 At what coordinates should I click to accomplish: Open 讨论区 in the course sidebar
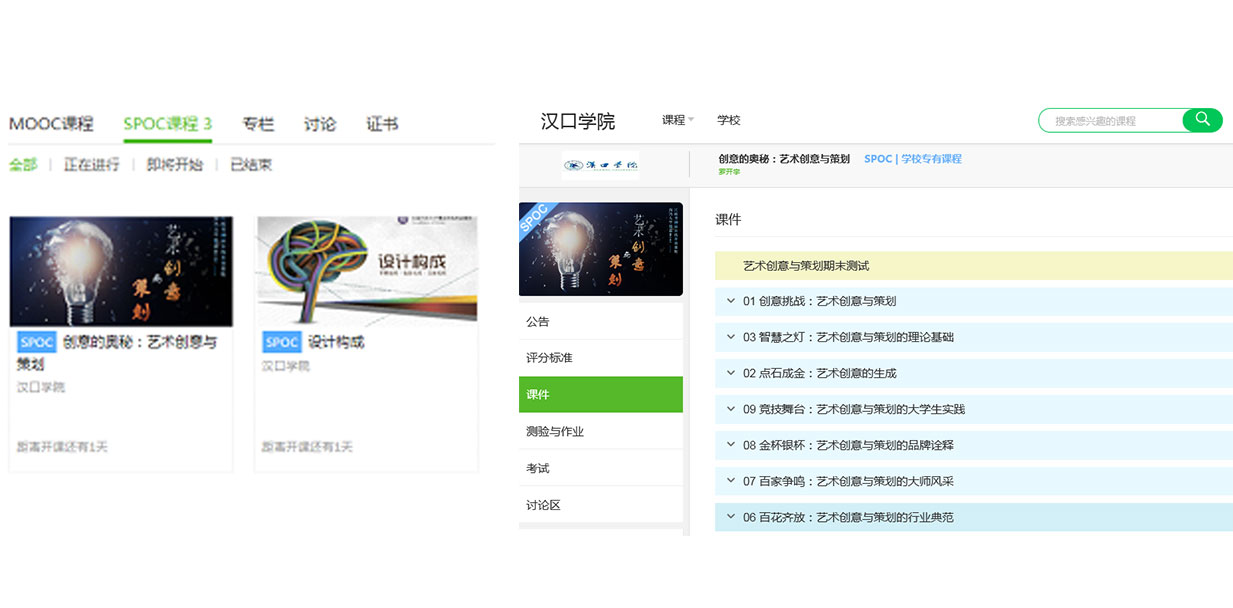601,505
